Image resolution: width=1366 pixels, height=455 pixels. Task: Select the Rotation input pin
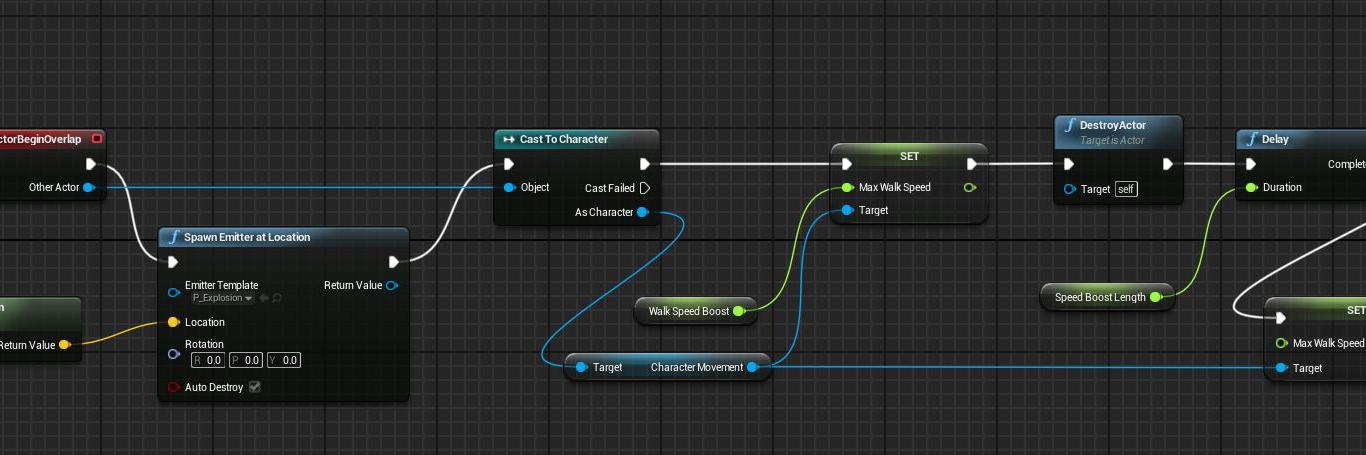[174, 353]
